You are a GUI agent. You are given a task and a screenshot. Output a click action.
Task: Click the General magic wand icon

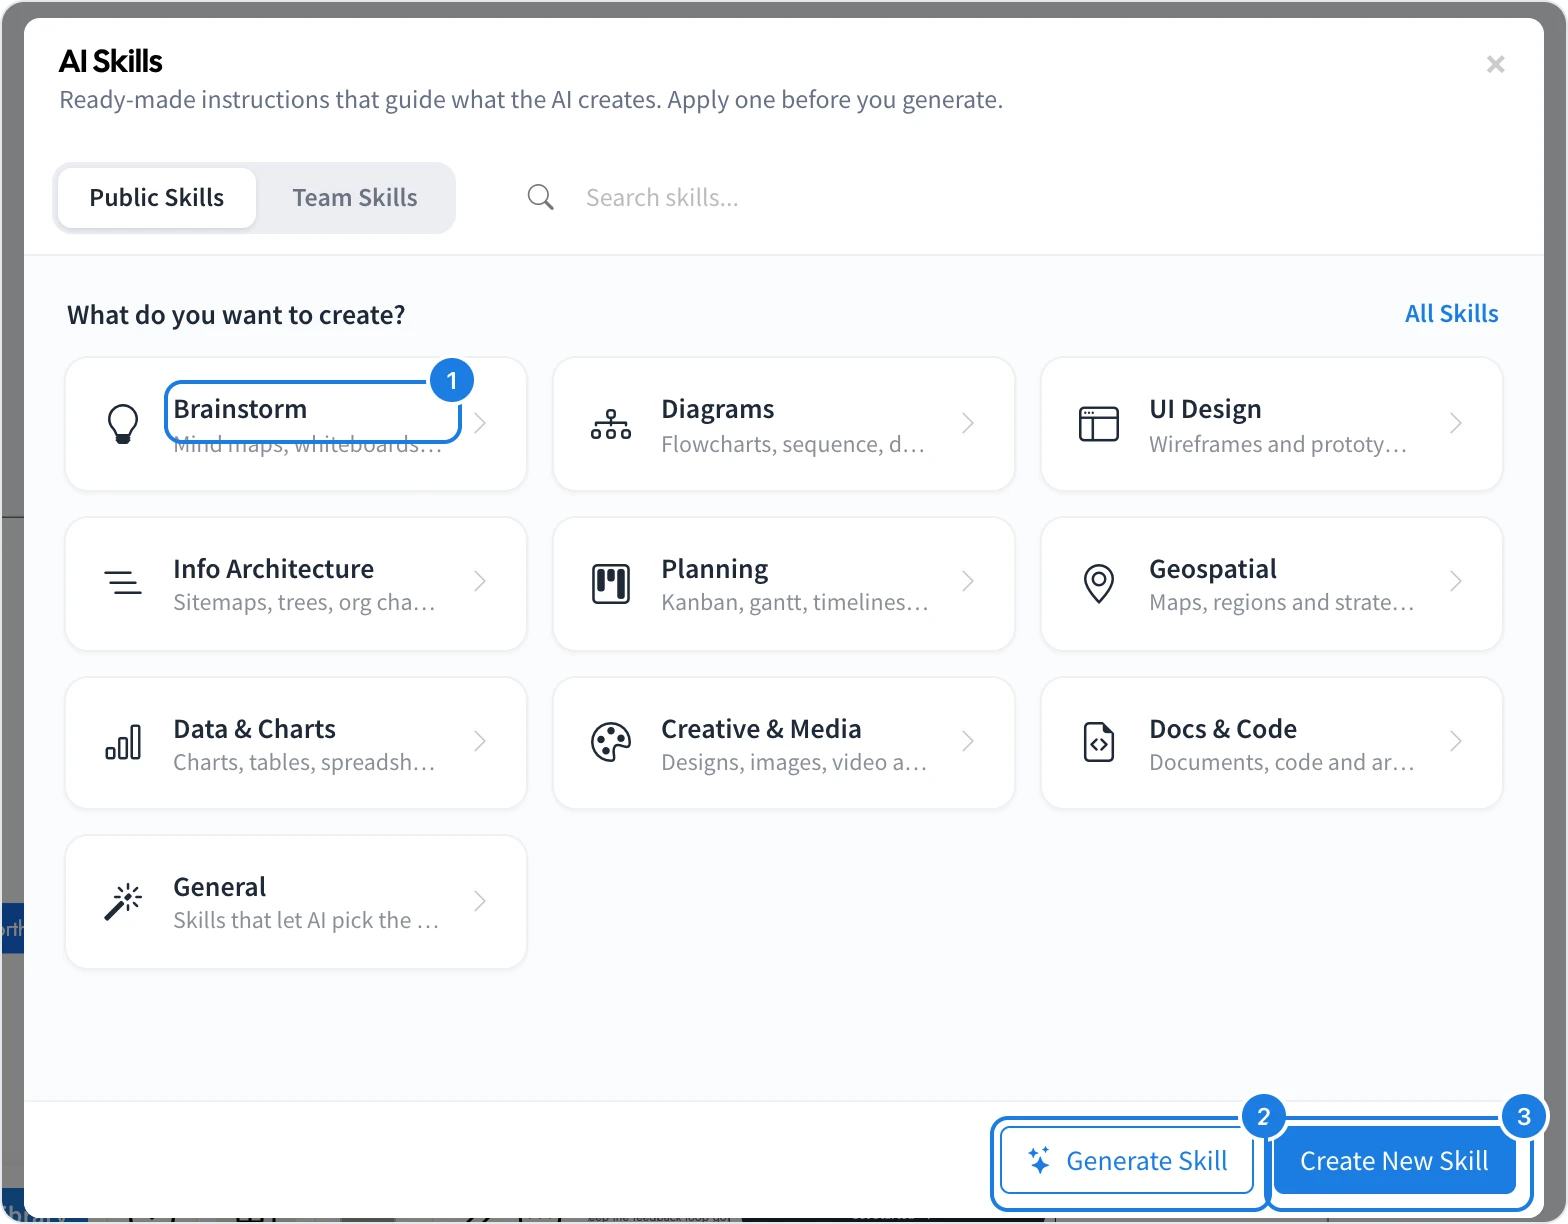point(123,902)
